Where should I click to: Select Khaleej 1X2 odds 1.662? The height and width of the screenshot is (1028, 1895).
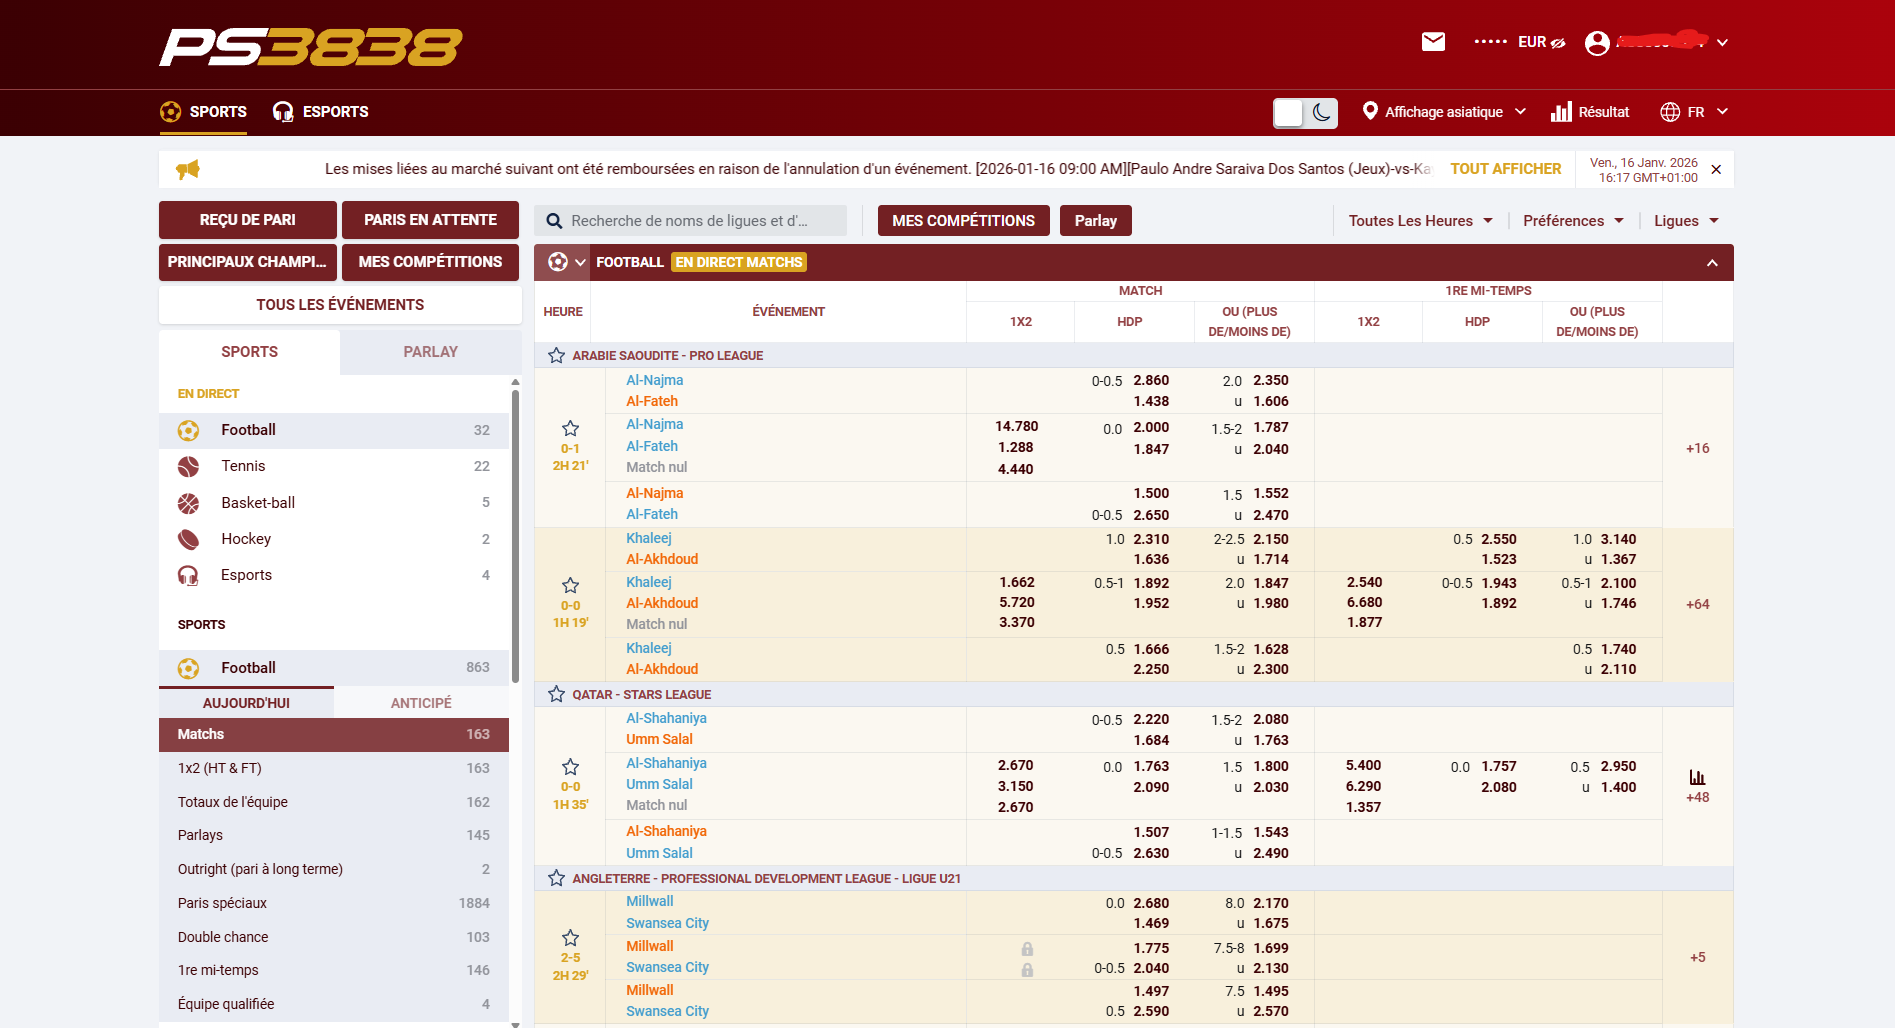1016,582
